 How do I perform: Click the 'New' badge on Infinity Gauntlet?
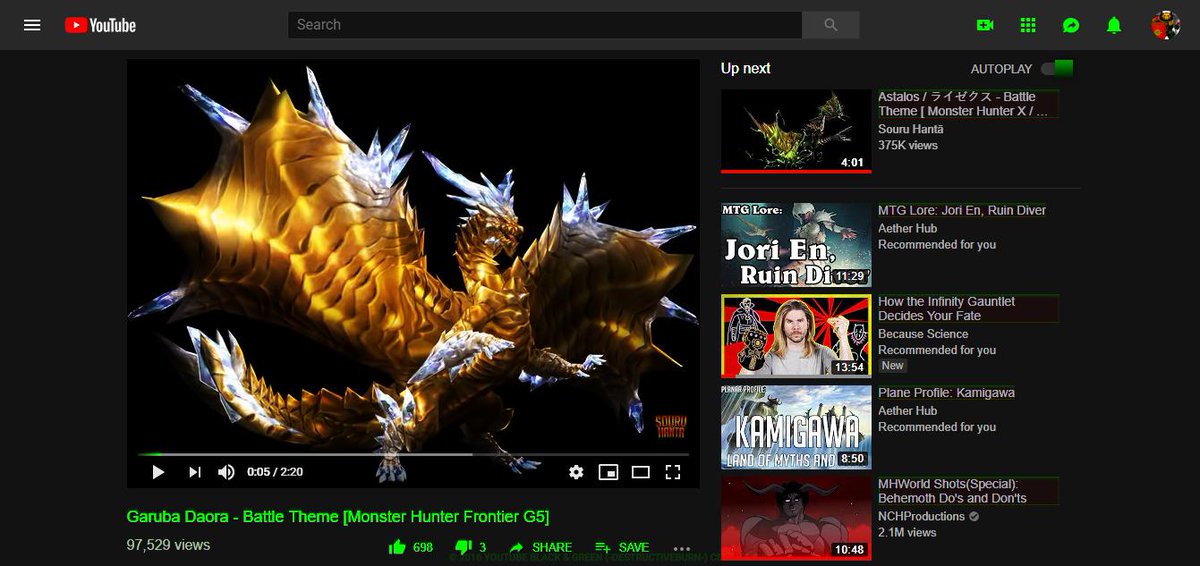892,366
